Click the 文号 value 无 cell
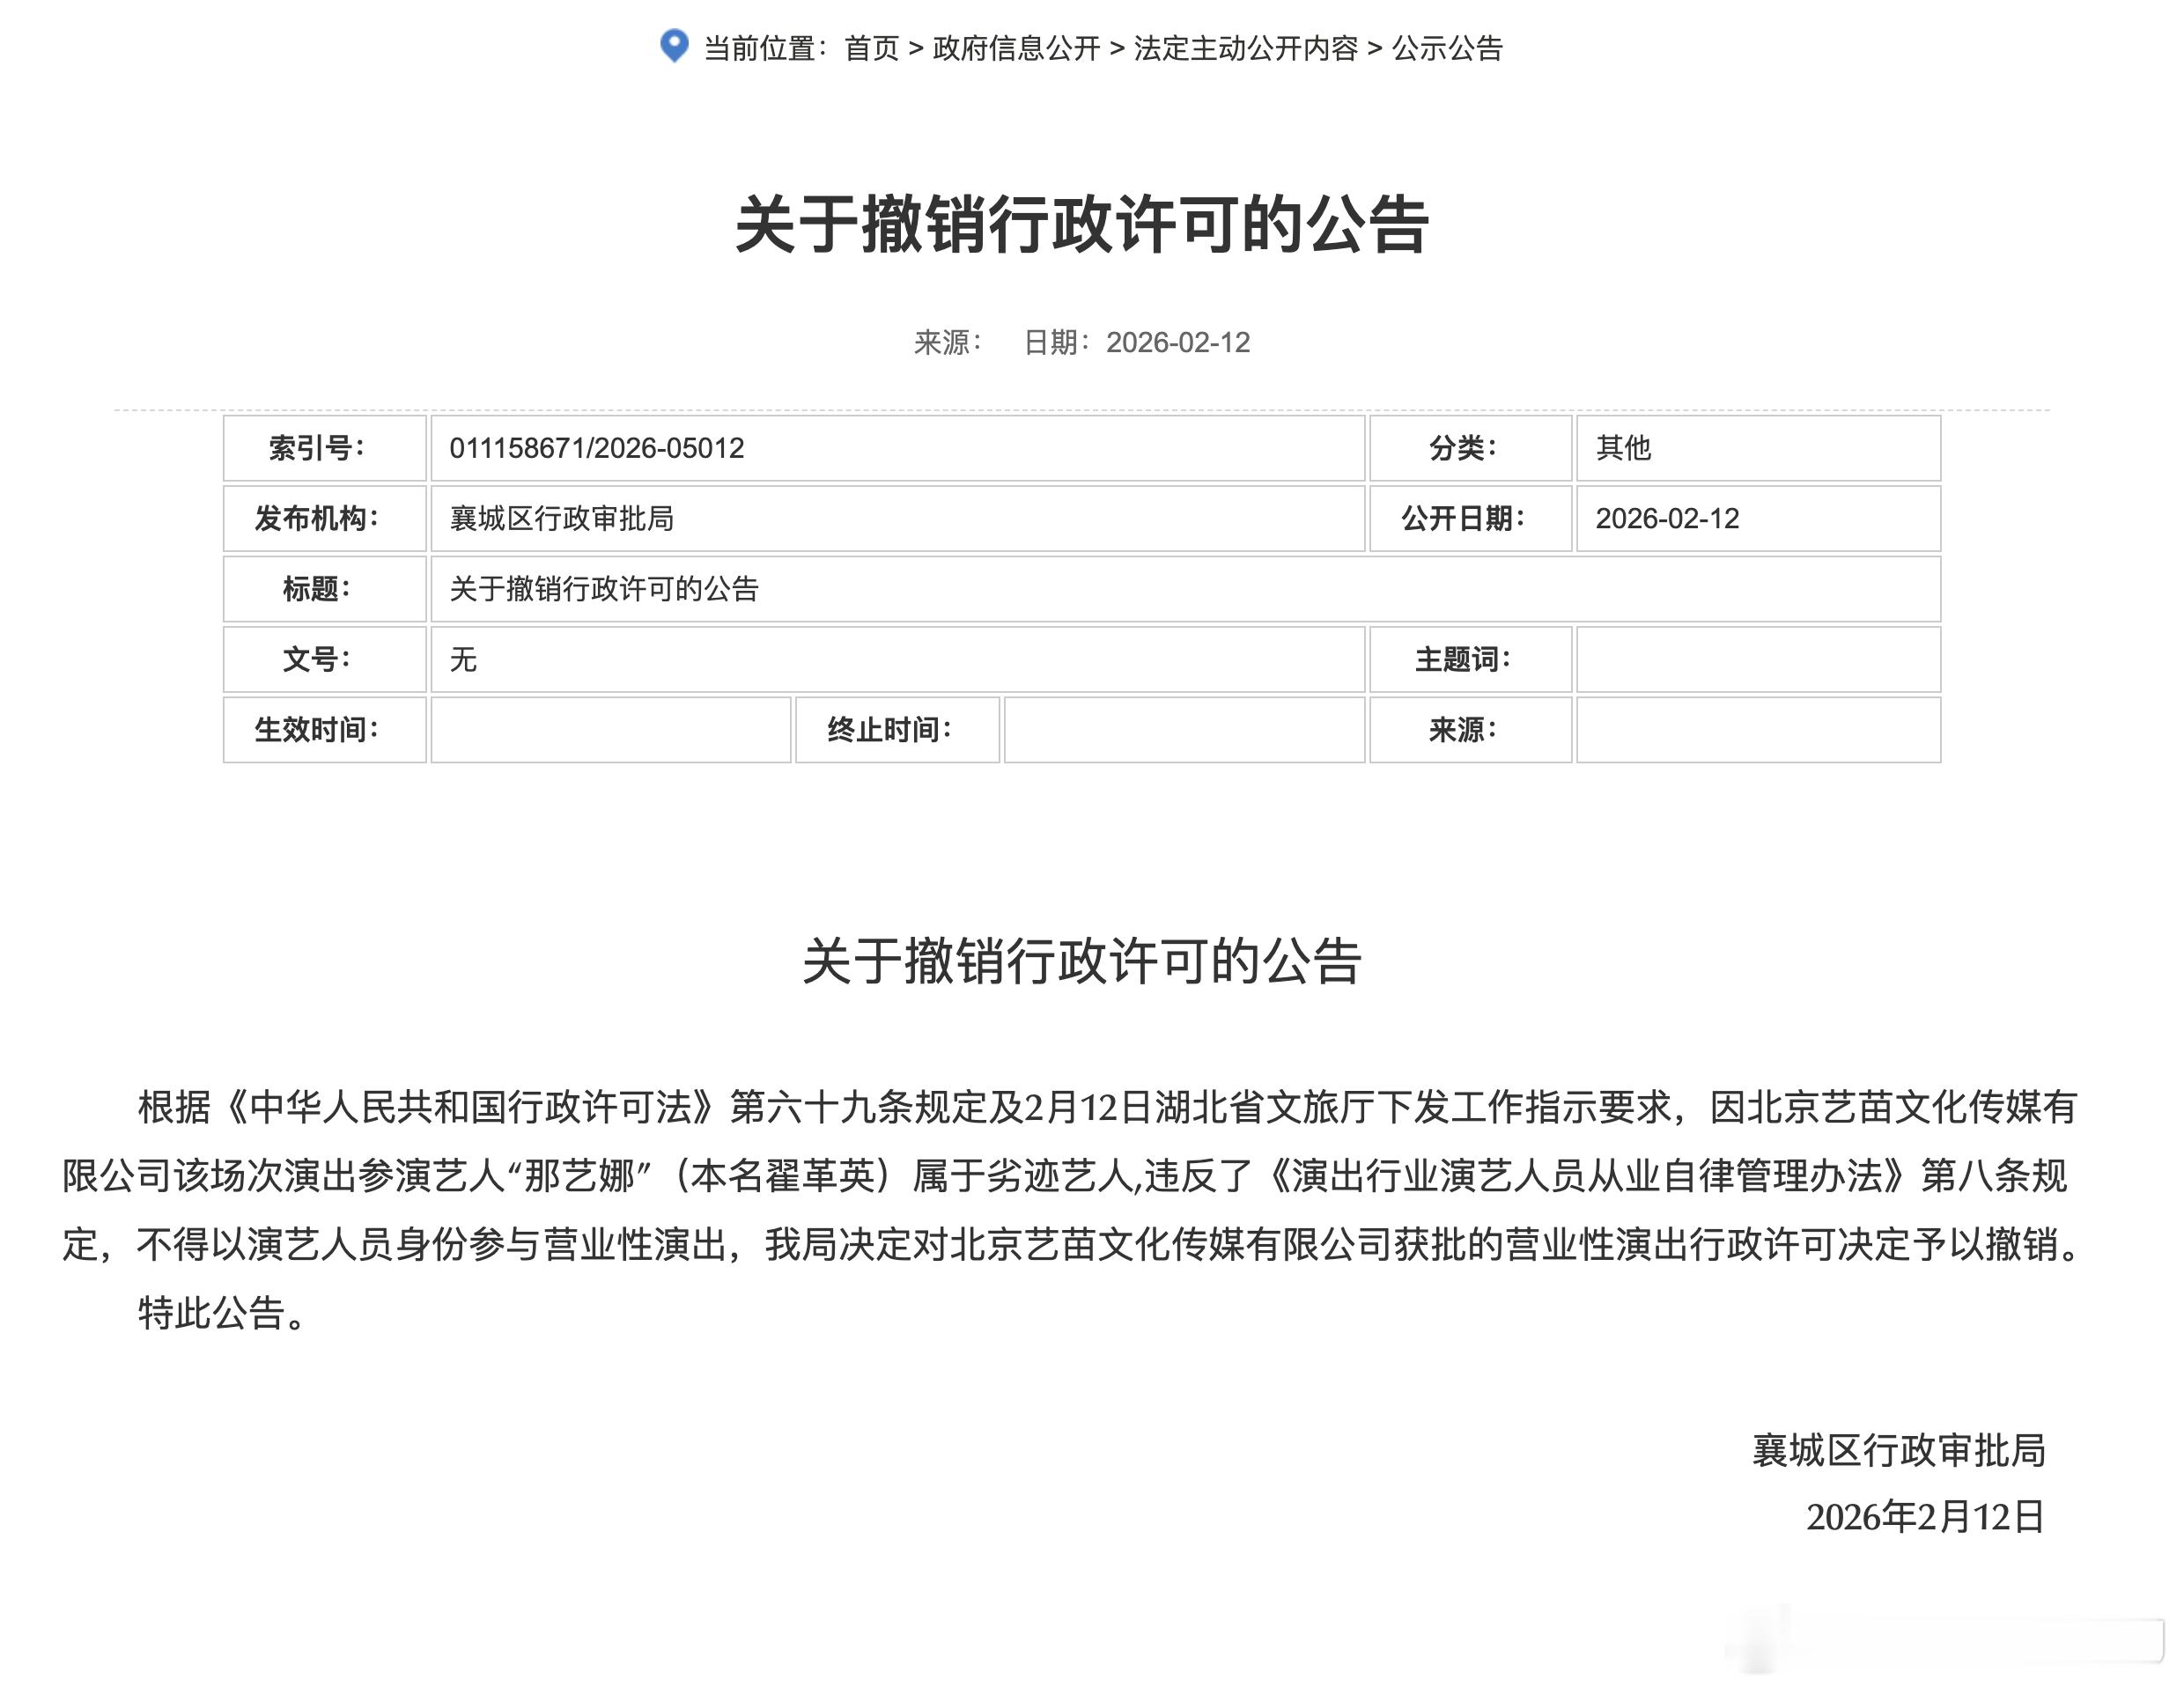The height and width of the screenshot is (1694, 2184). click(x=463, y=659)
